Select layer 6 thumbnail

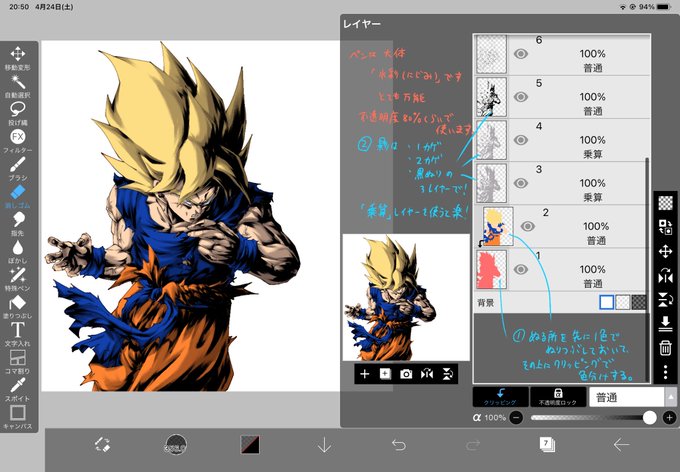click(x=491, y=54)
